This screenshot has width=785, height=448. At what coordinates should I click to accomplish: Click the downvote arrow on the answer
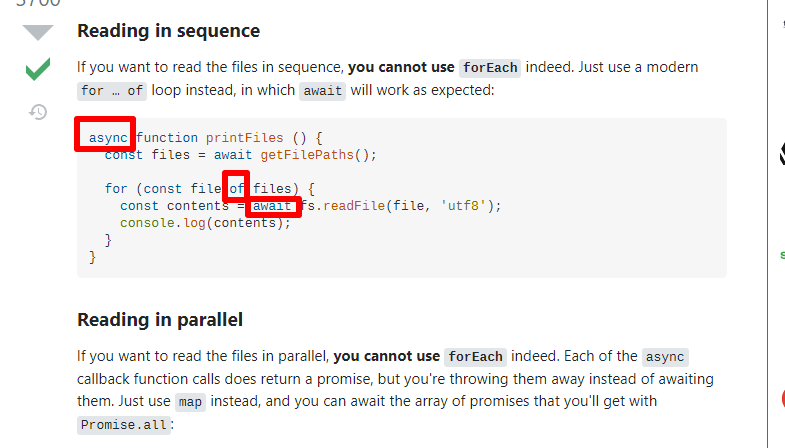(38, 33)
